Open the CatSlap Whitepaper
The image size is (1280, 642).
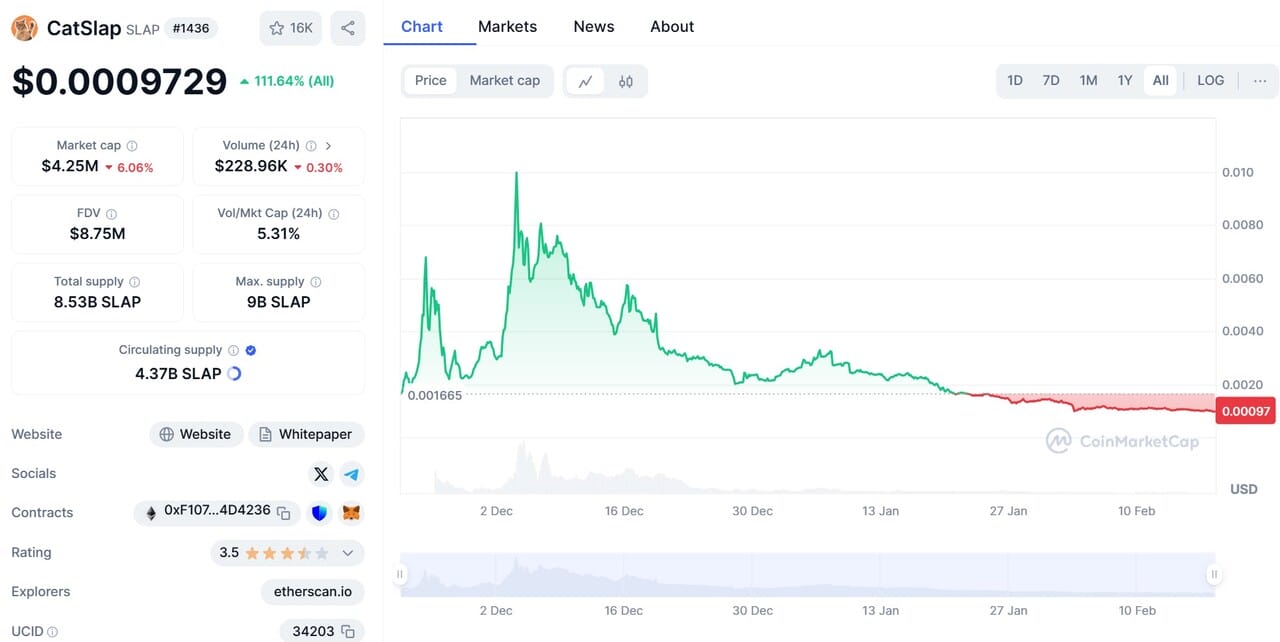coord(306,434)
